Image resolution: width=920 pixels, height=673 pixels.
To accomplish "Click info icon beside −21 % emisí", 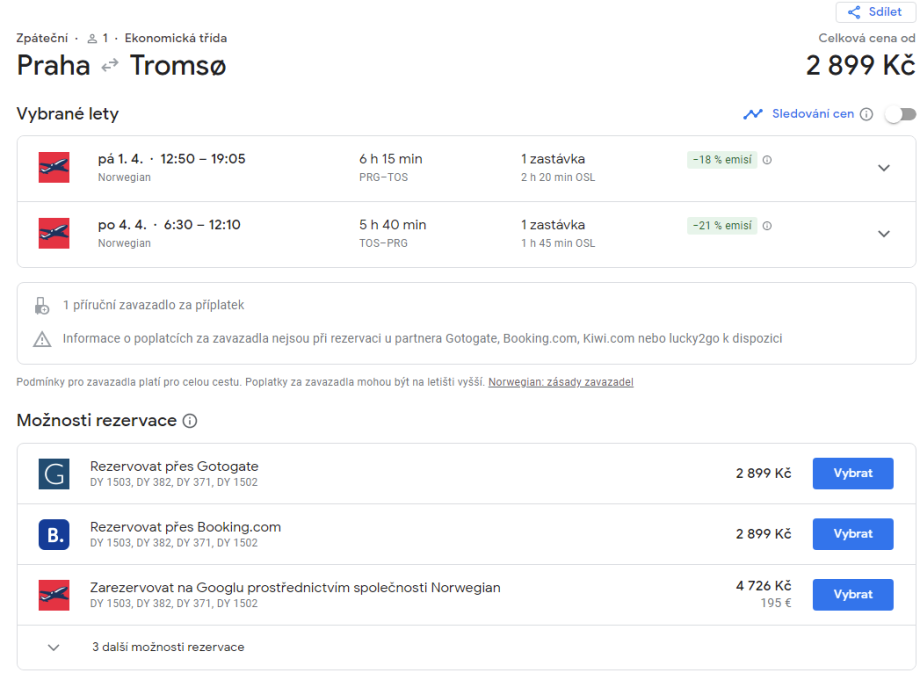I will pyautogui.click(x=767, y=226).
